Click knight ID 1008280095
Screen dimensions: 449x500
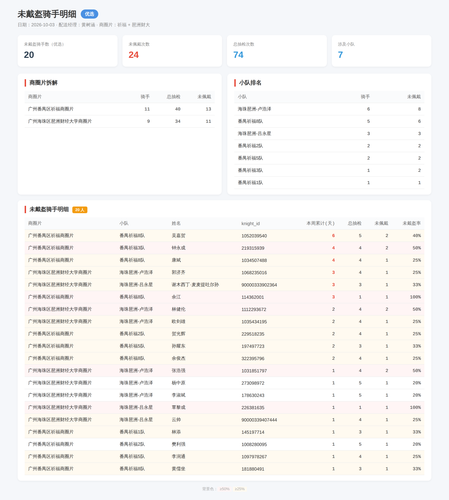click(x=254, y=445)
